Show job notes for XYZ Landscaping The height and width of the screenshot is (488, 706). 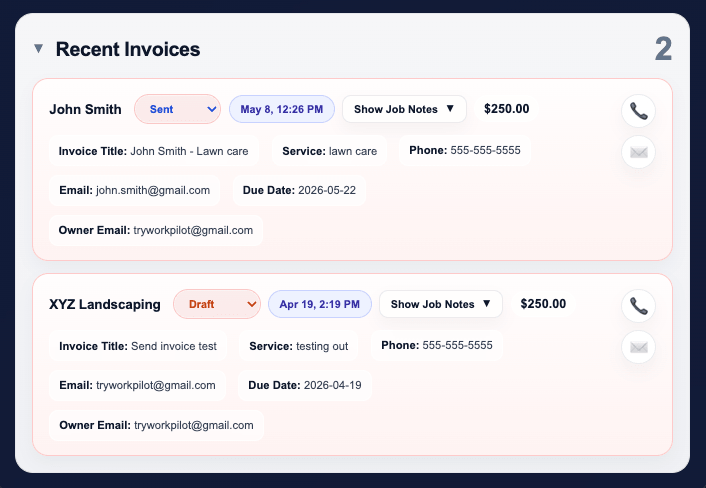[441, 304]
